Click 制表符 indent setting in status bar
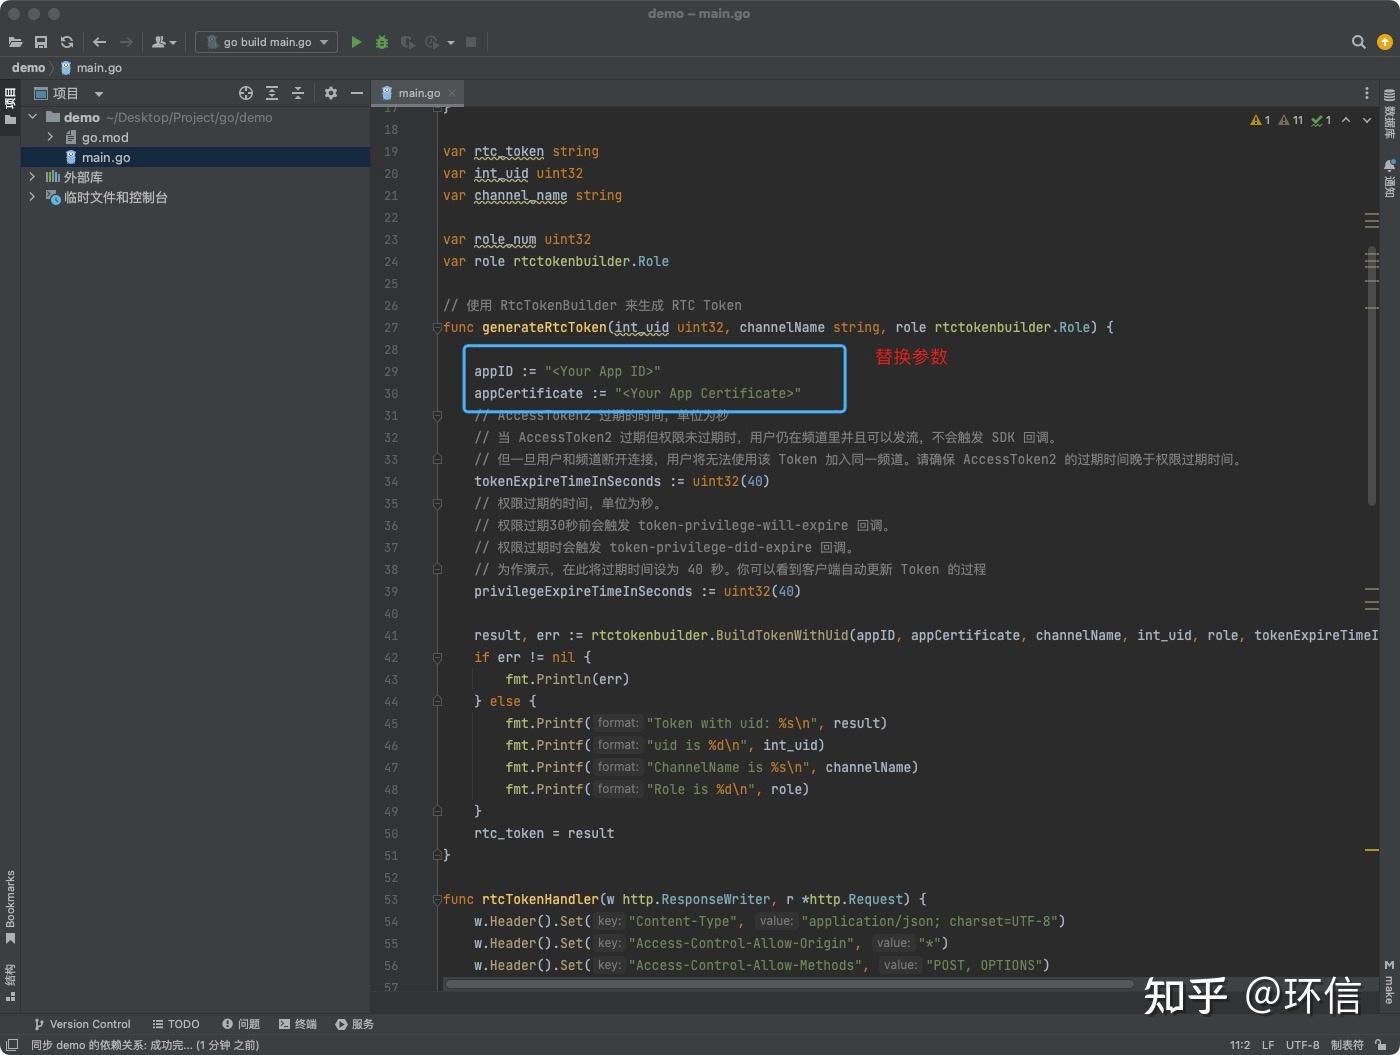Viewport: 1400px width, 1055px height. [1347, 1045]
